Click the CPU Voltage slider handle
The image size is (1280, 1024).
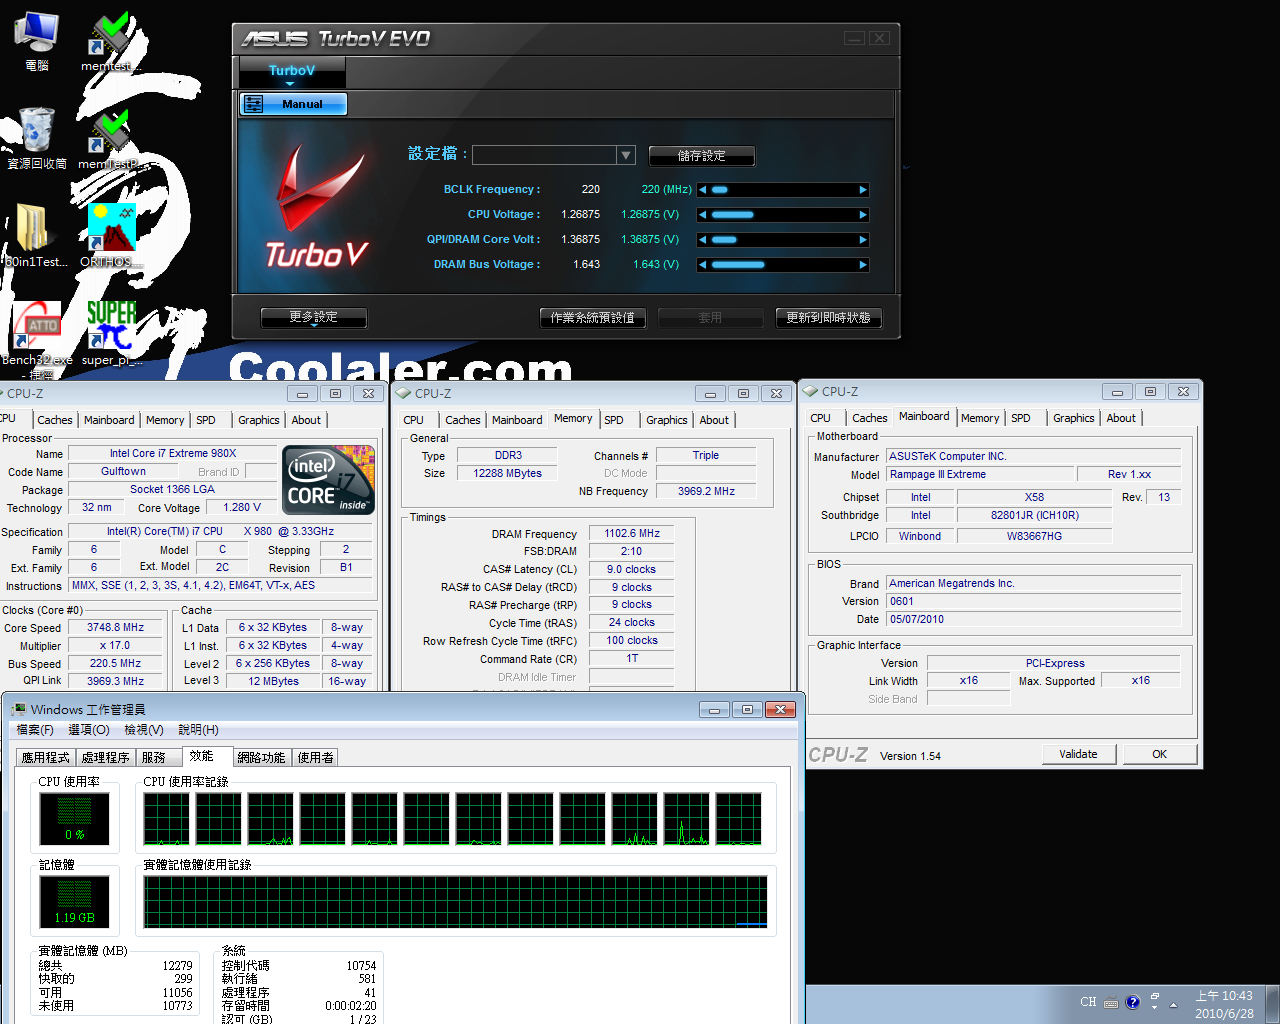[x=733, y=215]
